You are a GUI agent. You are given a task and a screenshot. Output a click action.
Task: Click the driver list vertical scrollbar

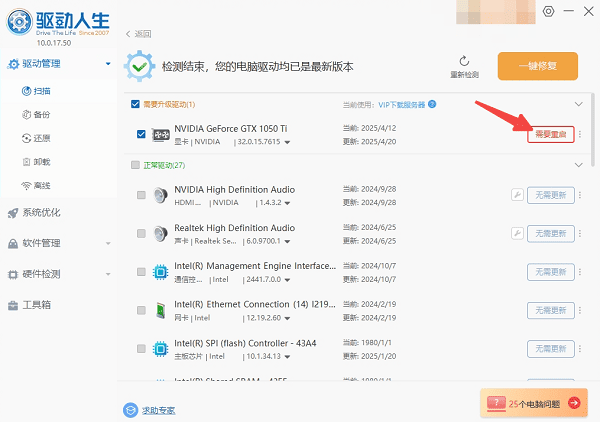point(592,130)
